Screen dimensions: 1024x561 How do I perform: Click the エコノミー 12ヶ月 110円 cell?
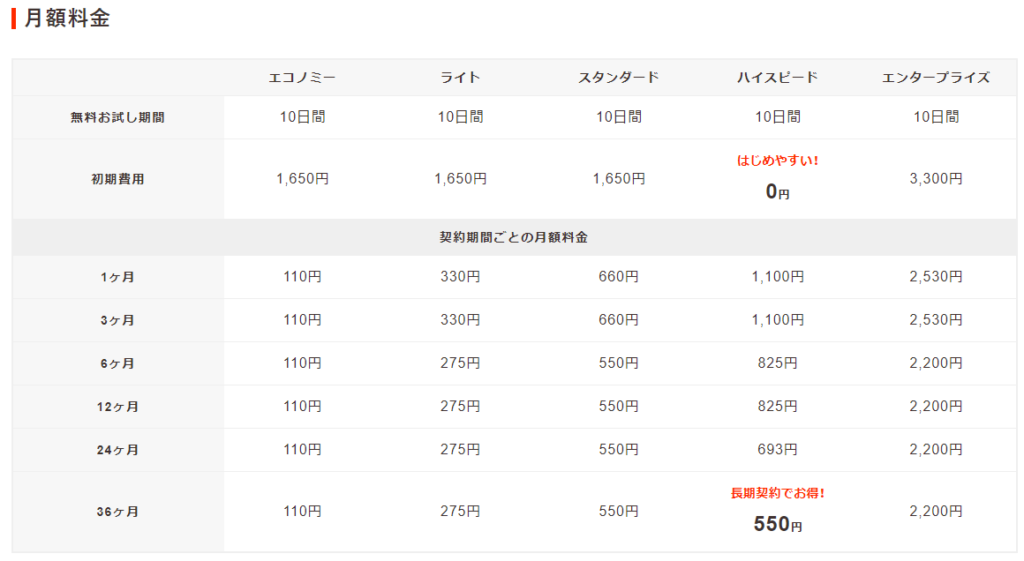[x=302, y=406]
